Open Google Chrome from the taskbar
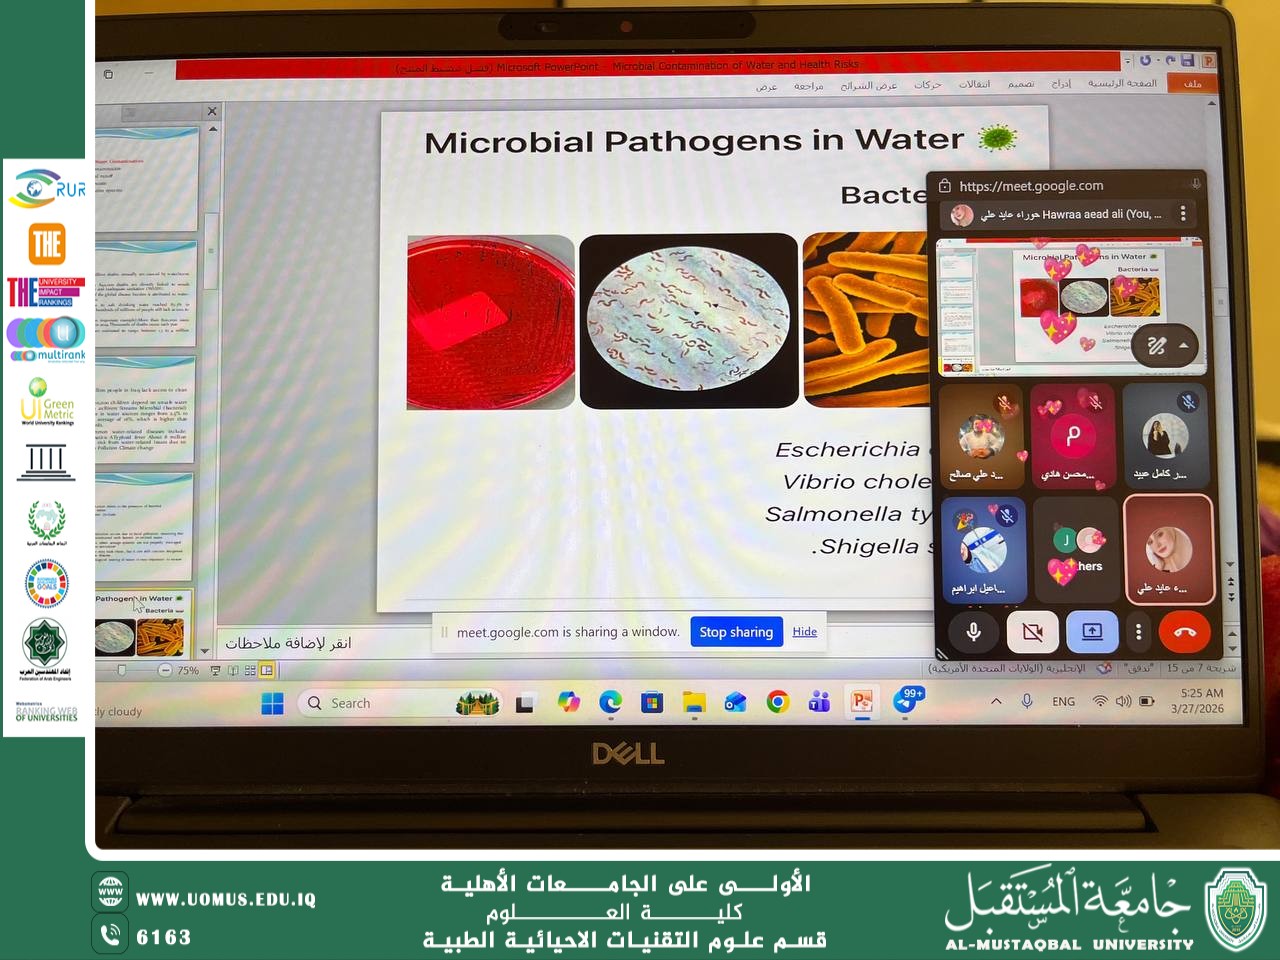Image resolution: width=1280 pixels, height=960 pixels. [x=777, y=703]
